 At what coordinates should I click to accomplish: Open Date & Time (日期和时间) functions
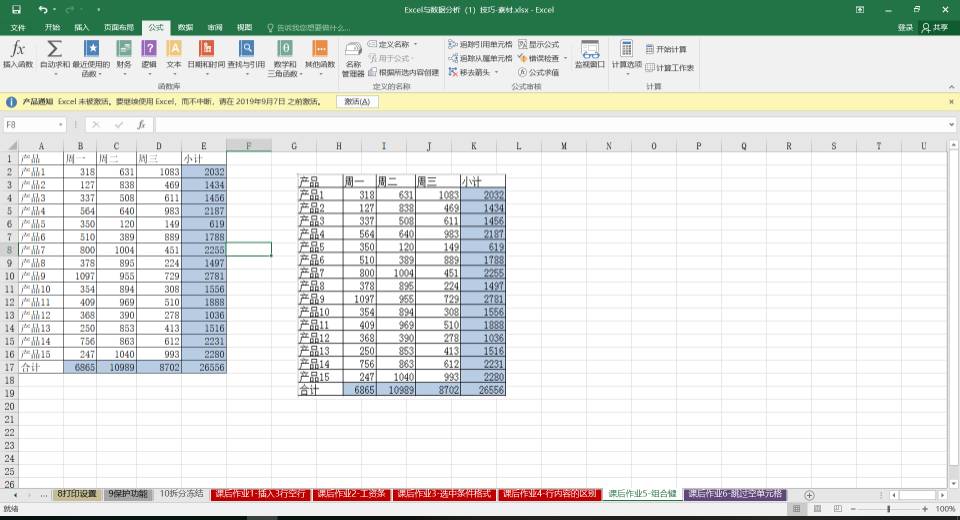click(x=206, y=55)
